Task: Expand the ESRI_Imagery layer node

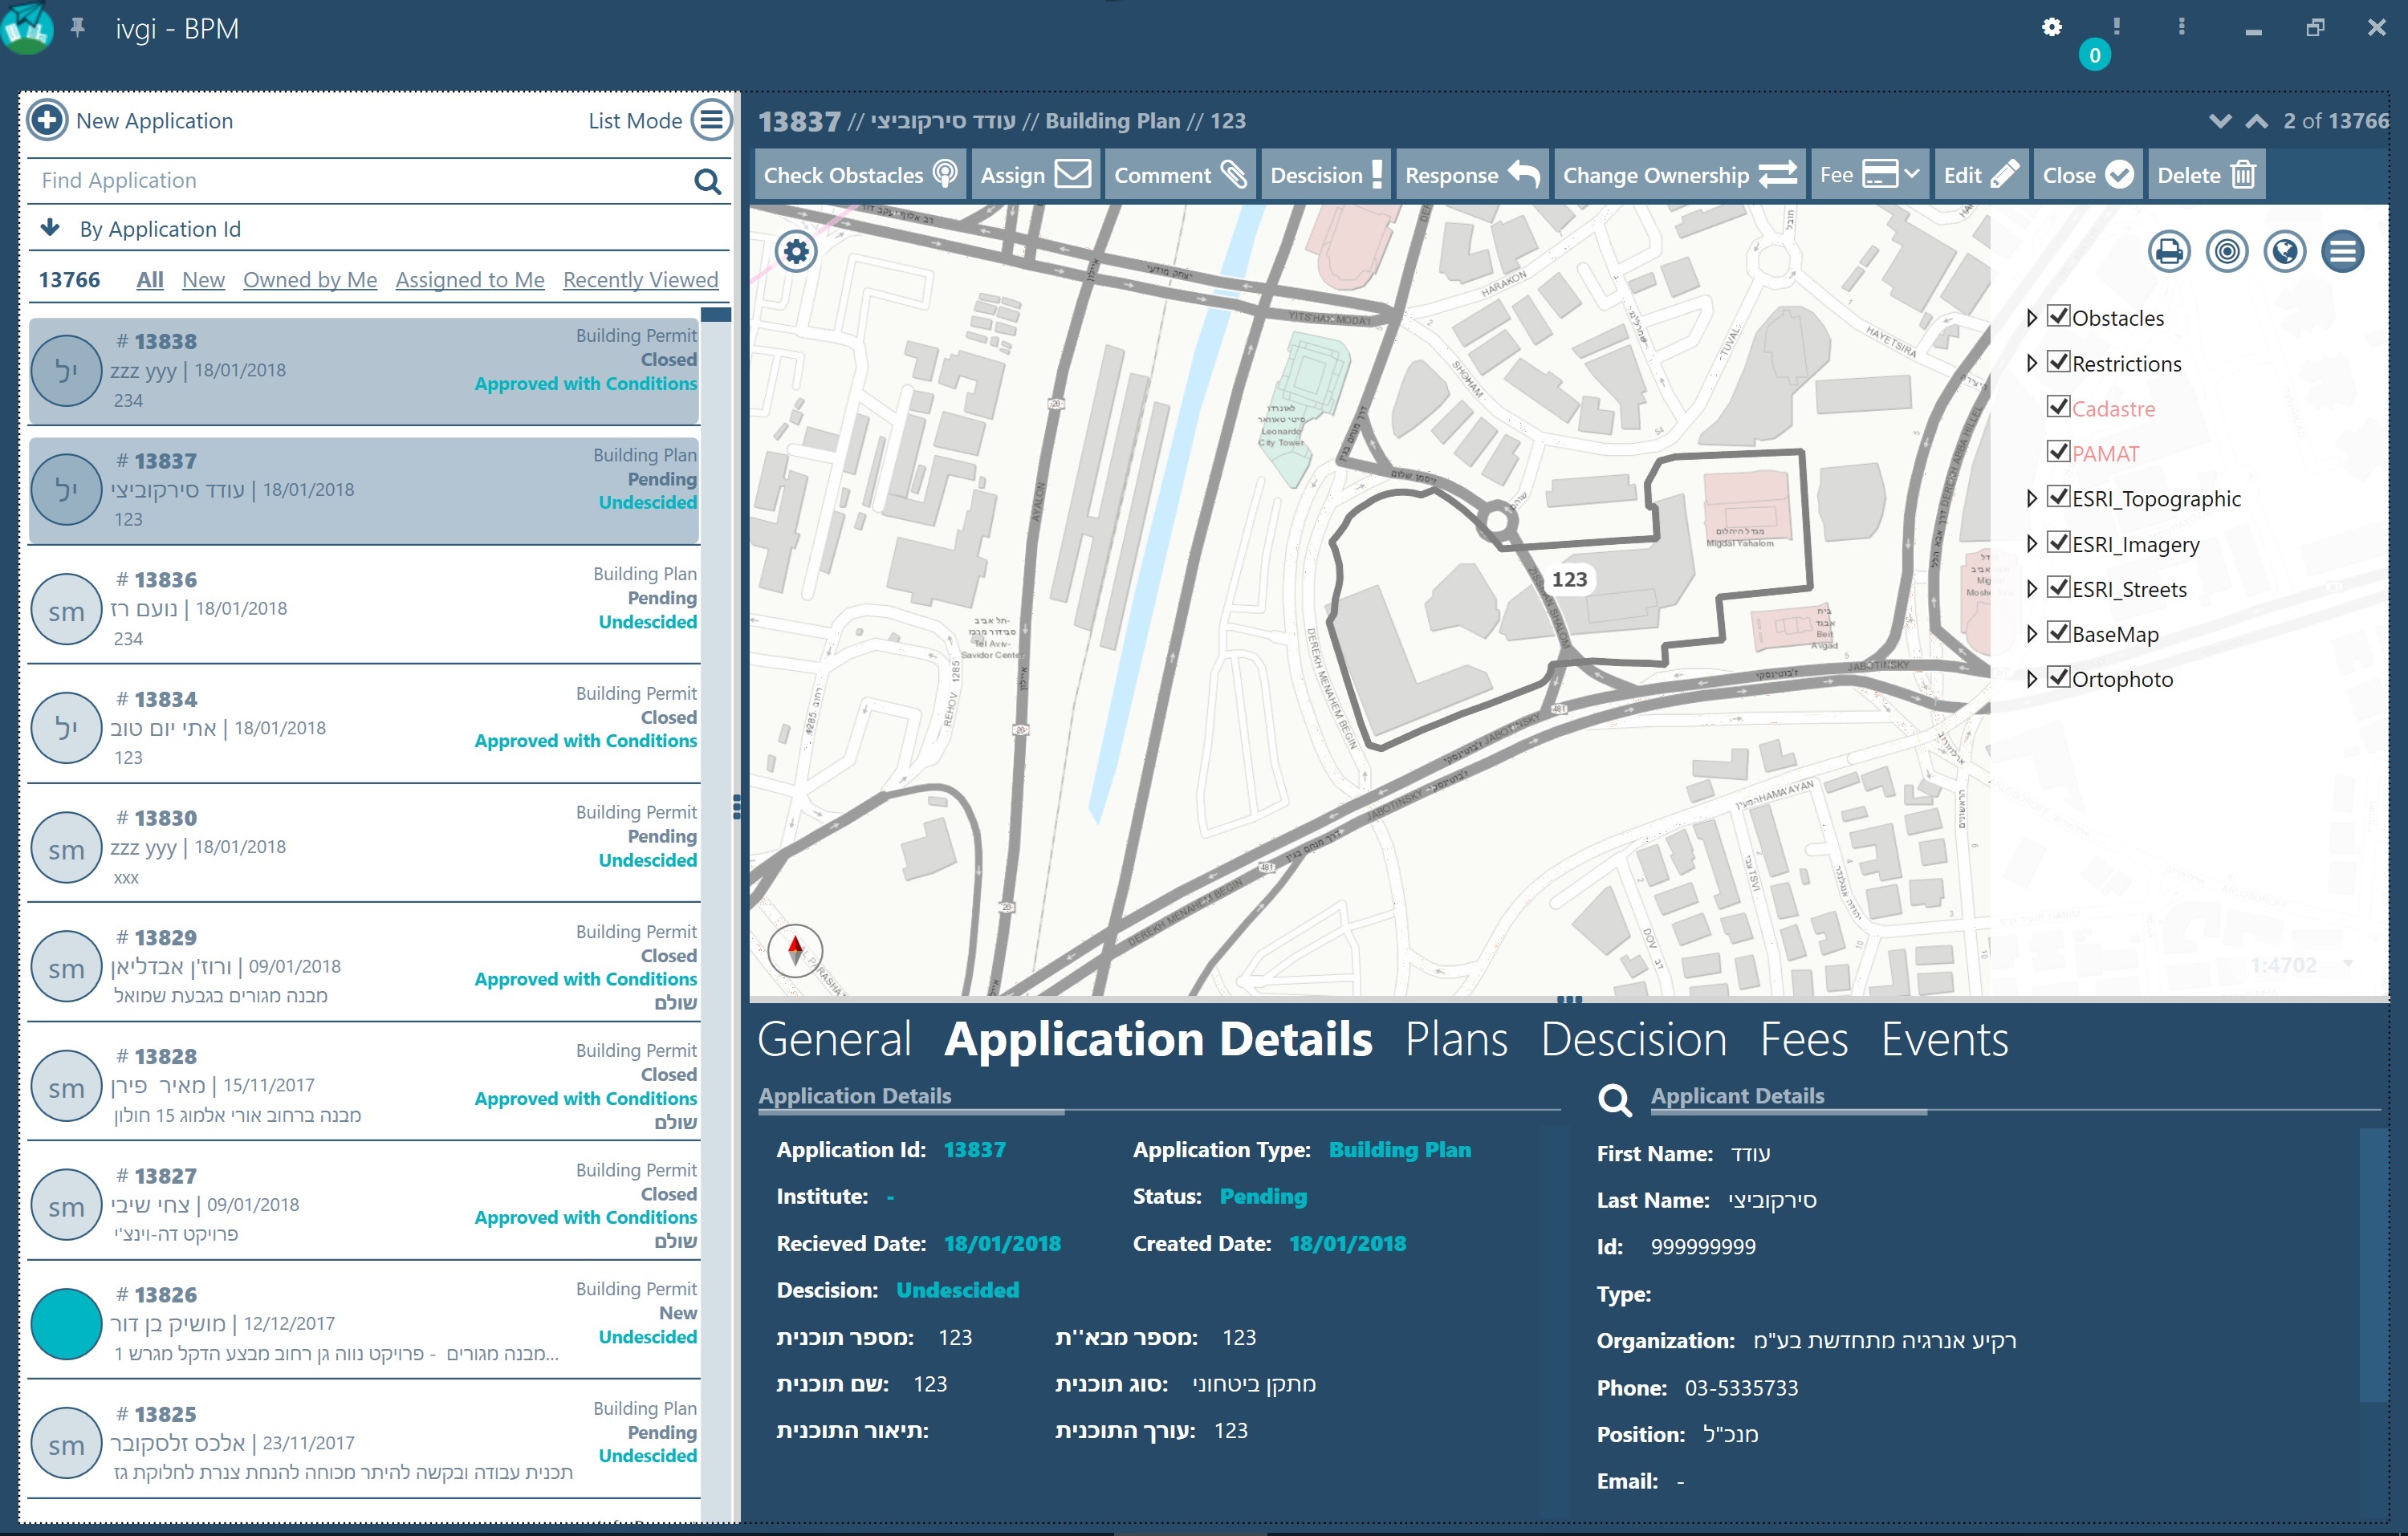Action: (2031, 544)
